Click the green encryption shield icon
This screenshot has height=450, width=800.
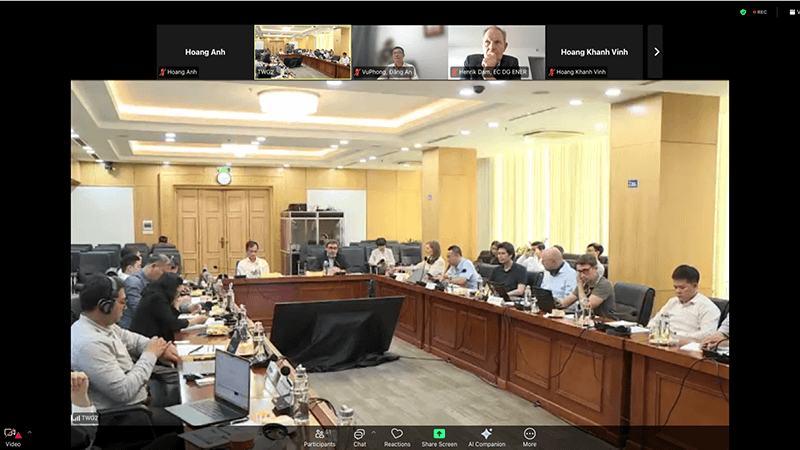click(x=743, y=12)
